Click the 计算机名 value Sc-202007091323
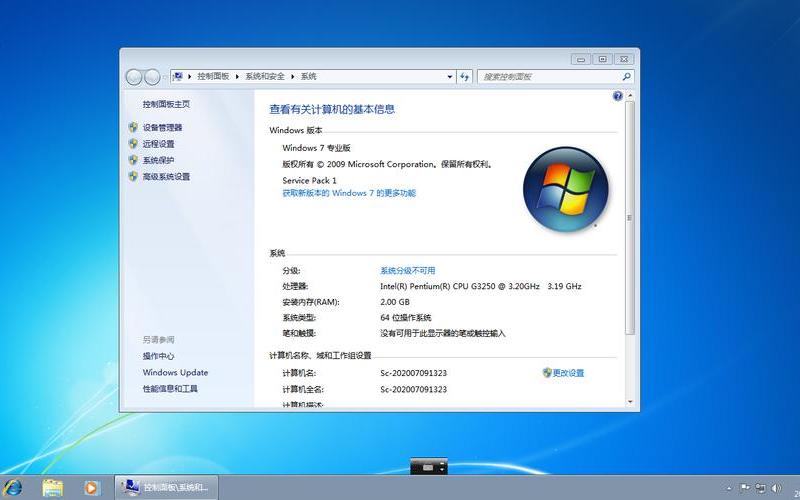Image resolution: width=800 pixels, height=500 pixels. [x=413, y=373]
